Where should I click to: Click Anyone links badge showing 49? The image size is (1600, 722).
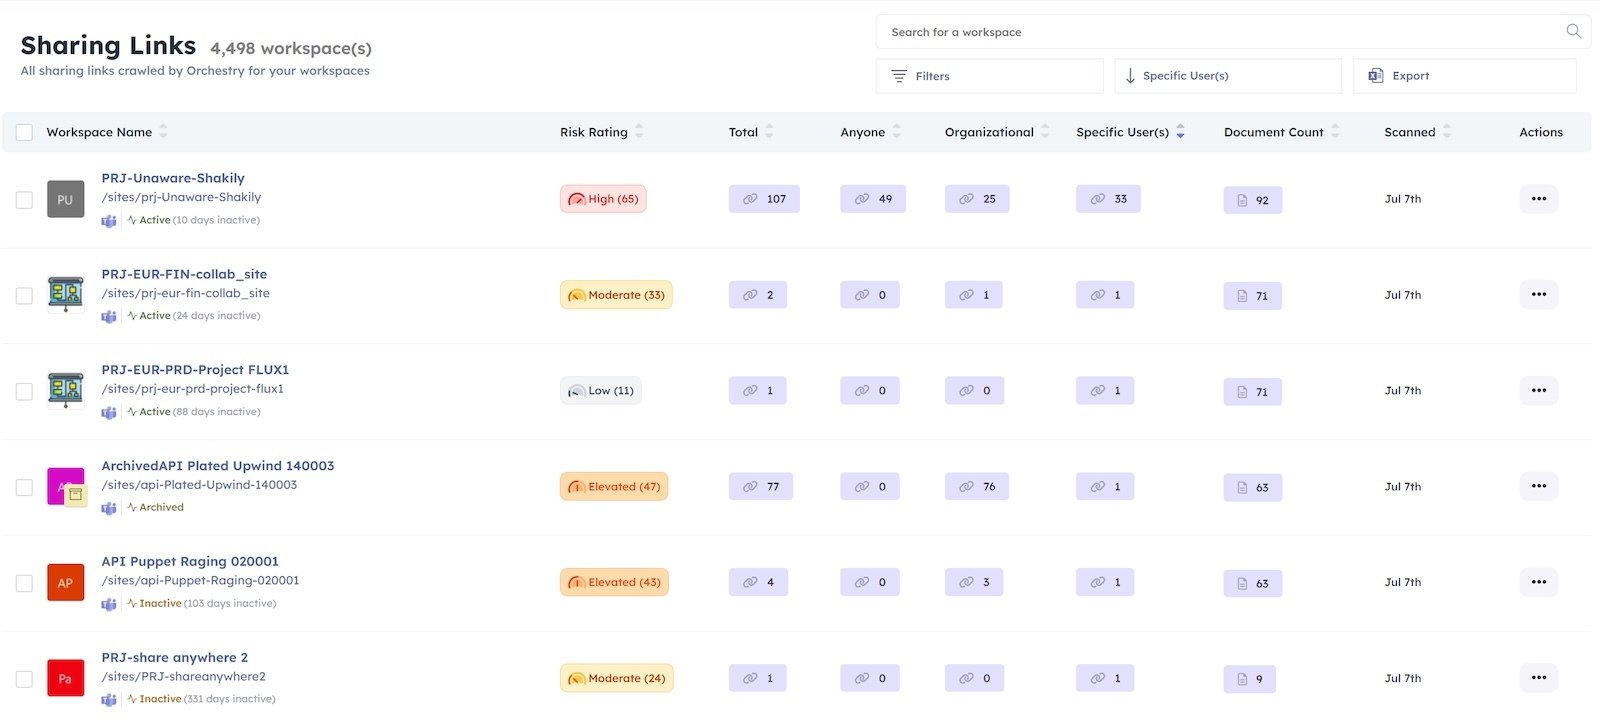872,199
